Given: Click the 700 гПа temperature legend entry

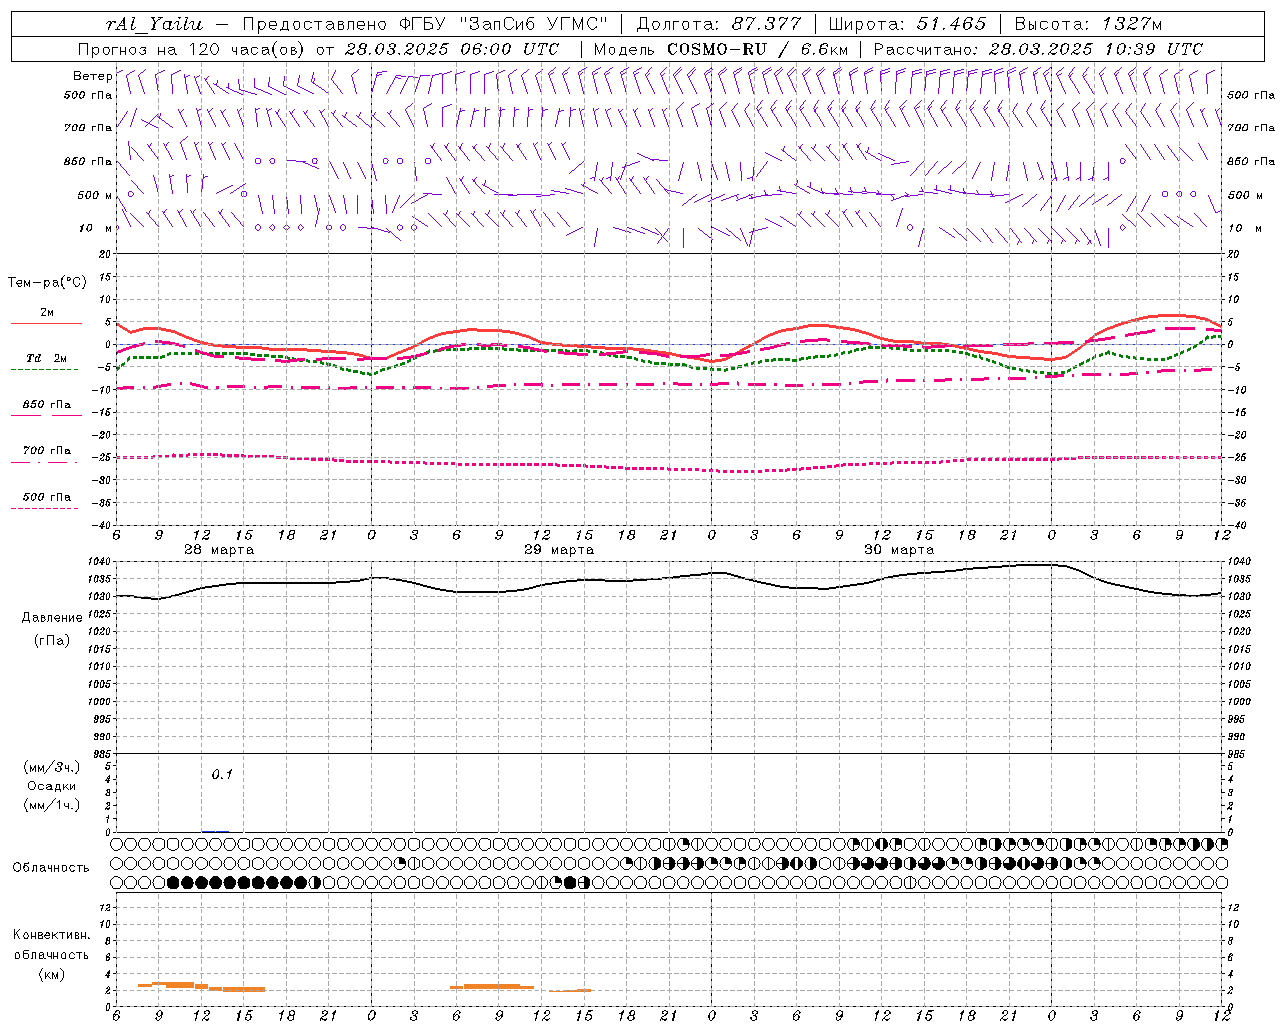Looking at the screenshot, I should tap(47, 451).
